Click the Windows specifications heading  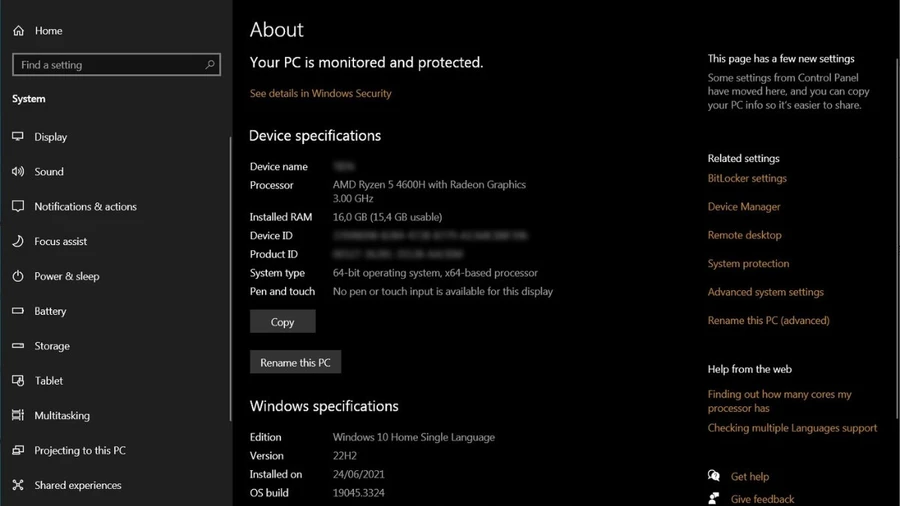pos(324,406)
